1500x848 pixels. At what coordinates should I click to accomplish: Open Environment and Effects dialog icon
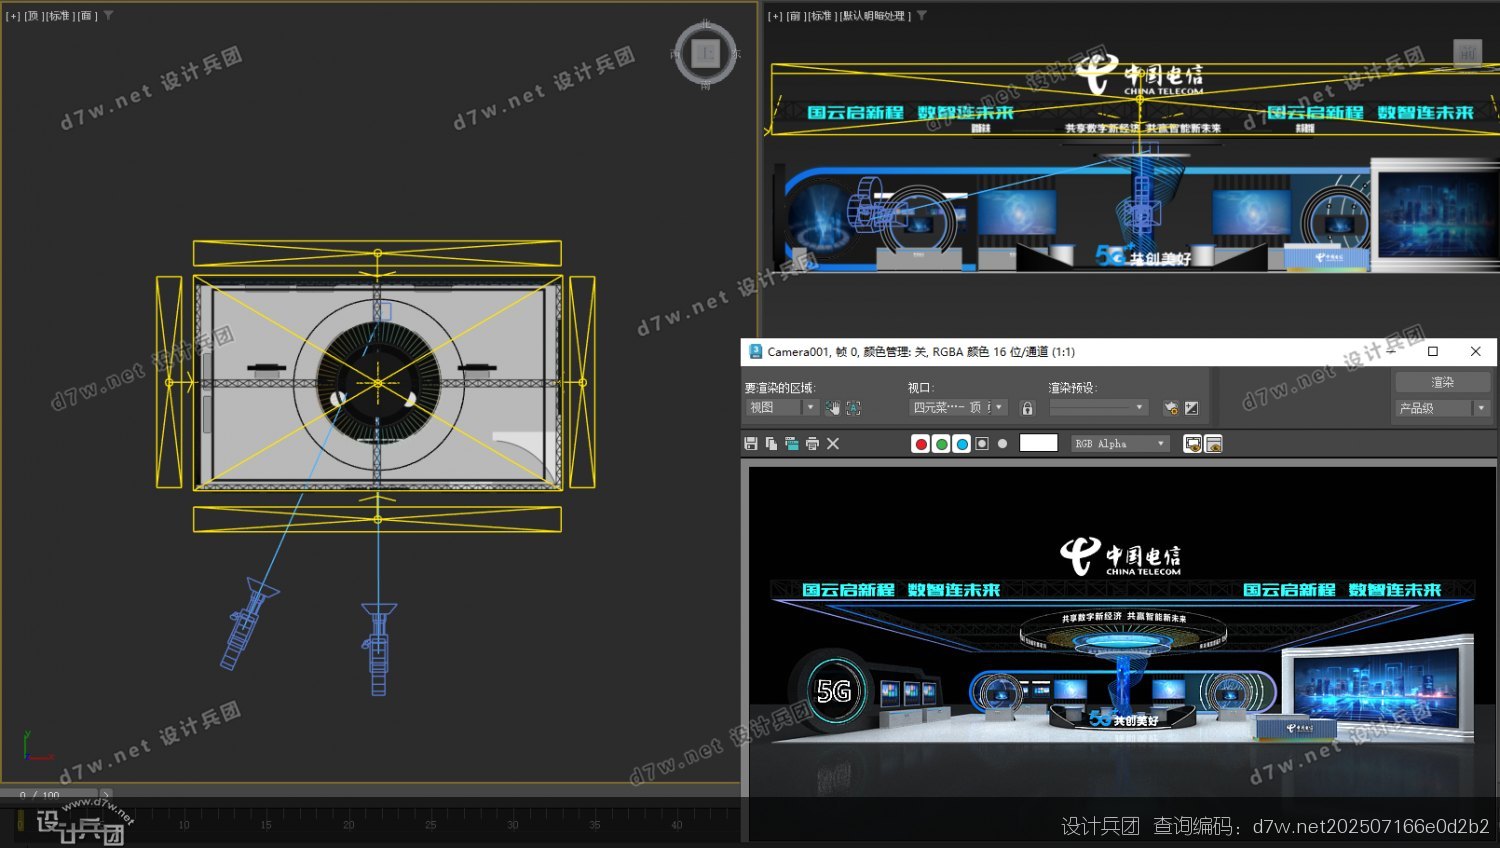click(1192, 408)
